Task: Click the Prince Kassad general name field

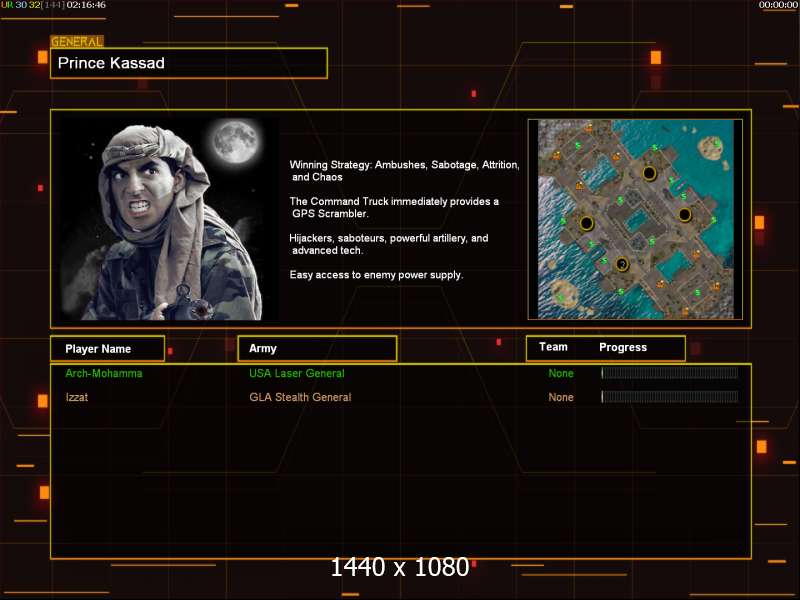Action: [189, 63]
